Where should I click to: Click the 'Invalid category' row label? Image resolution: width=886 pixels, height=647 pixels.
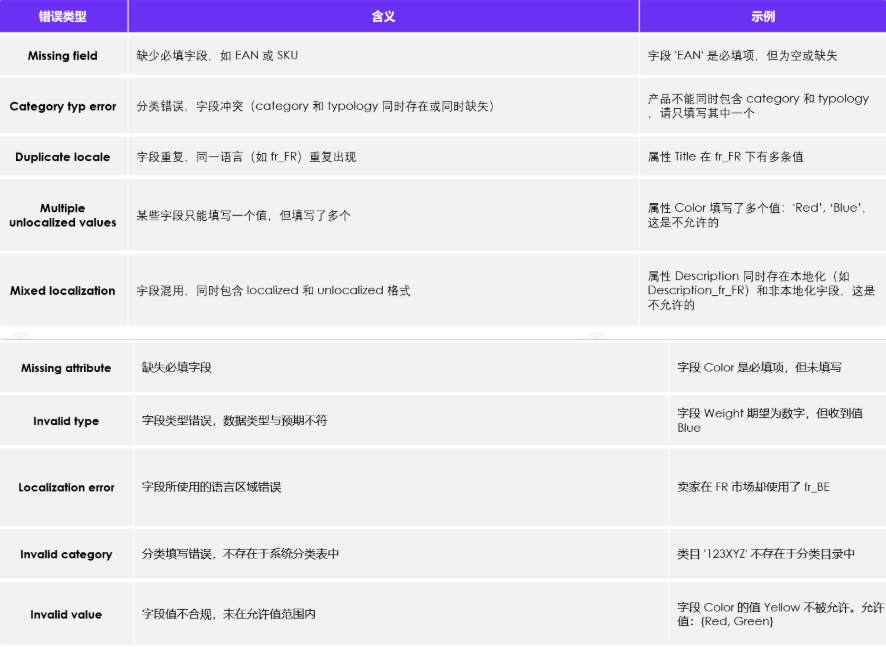(66, 554)
